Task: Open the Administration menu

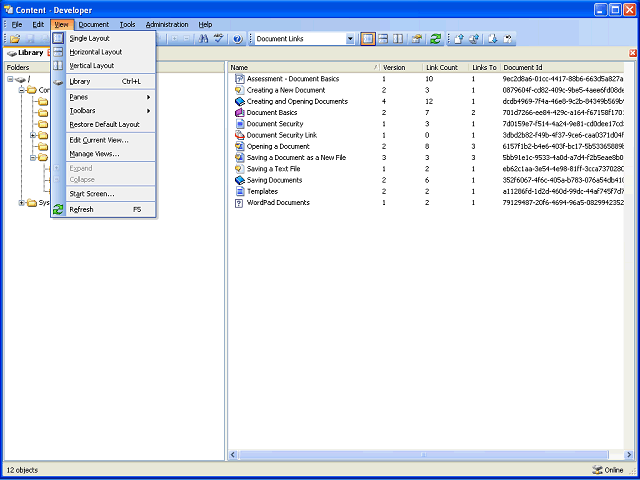Action: click(167, 24)
